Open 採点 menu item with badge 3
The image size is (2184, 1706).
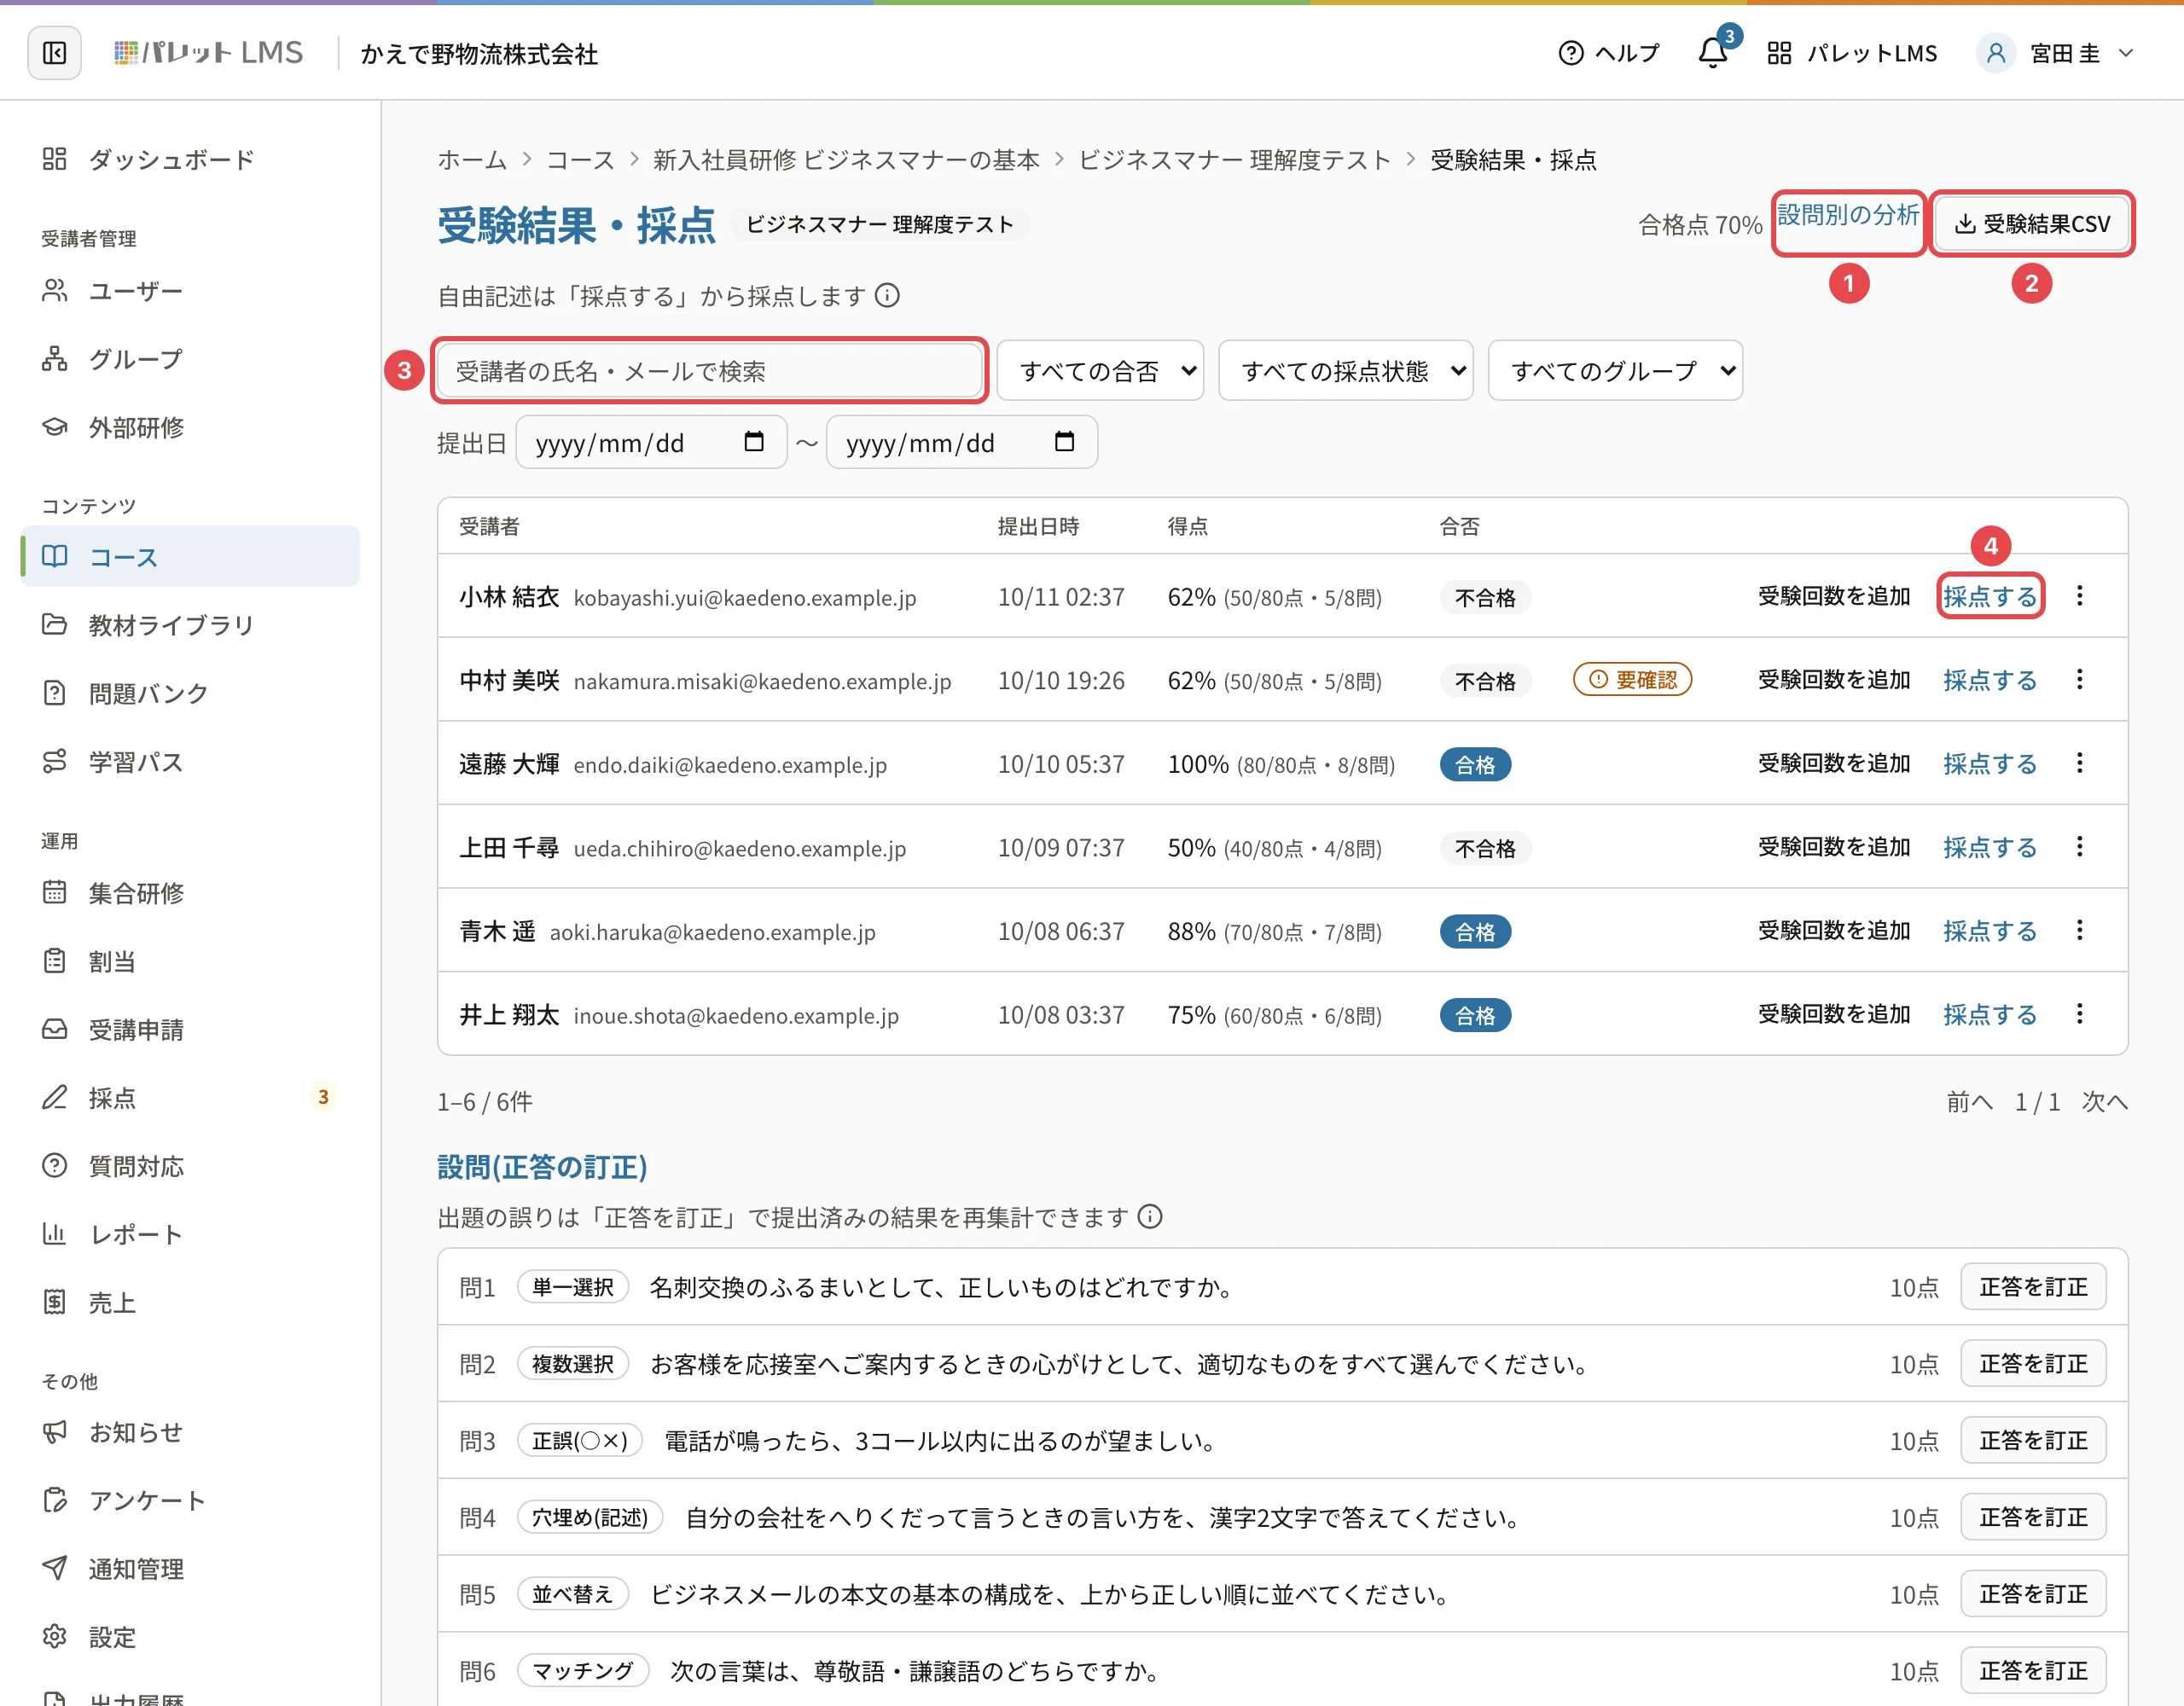pyautogui.click(x=190, y=1098)
